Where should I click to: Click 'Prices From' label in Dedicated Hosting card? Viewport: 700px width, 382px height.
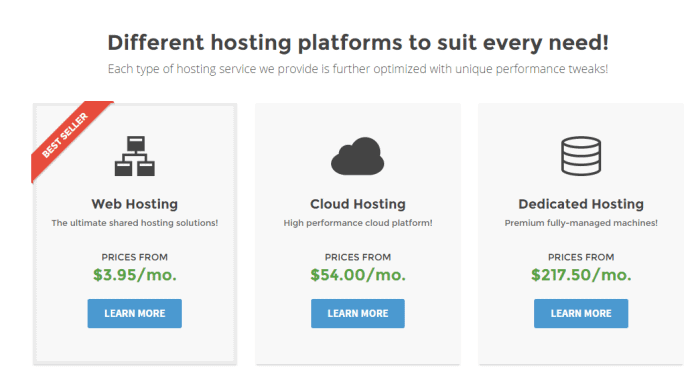[581, 257]
